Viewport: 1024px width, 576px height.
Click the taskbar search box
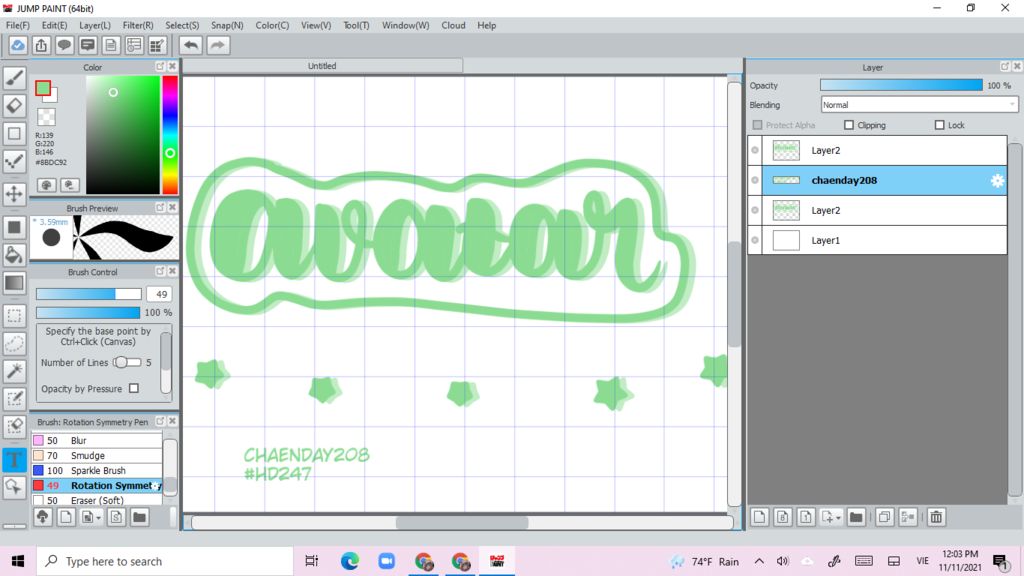(x=165, y=561)
